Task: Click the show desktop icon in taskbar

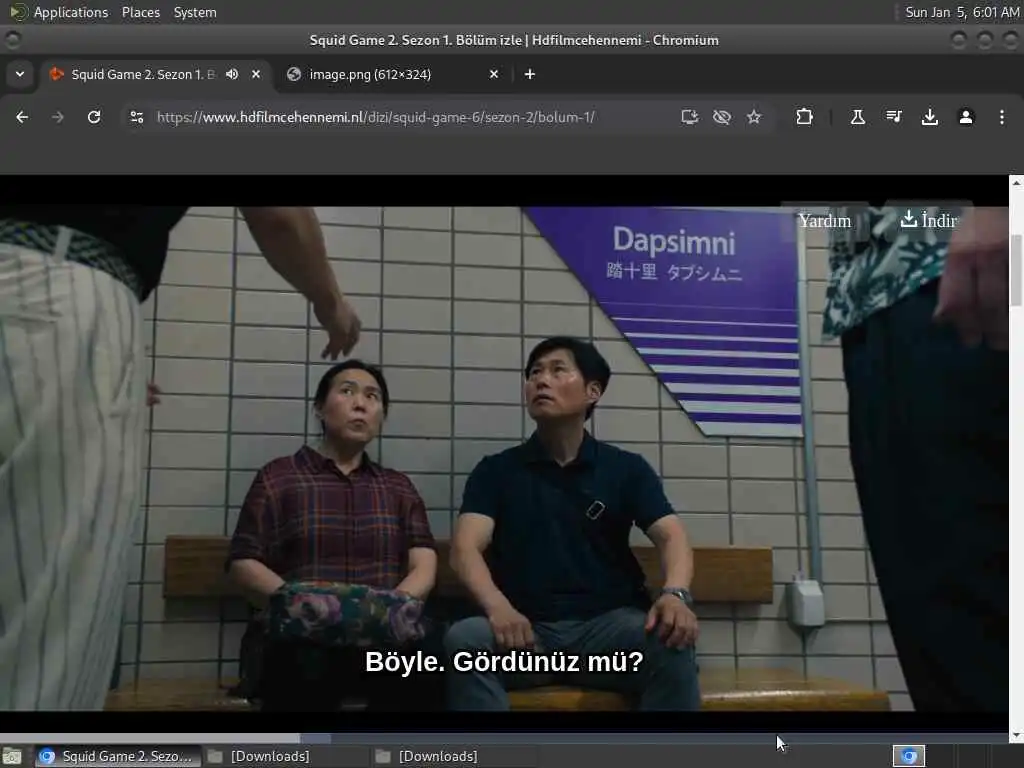Action: (x=12, y=756)
